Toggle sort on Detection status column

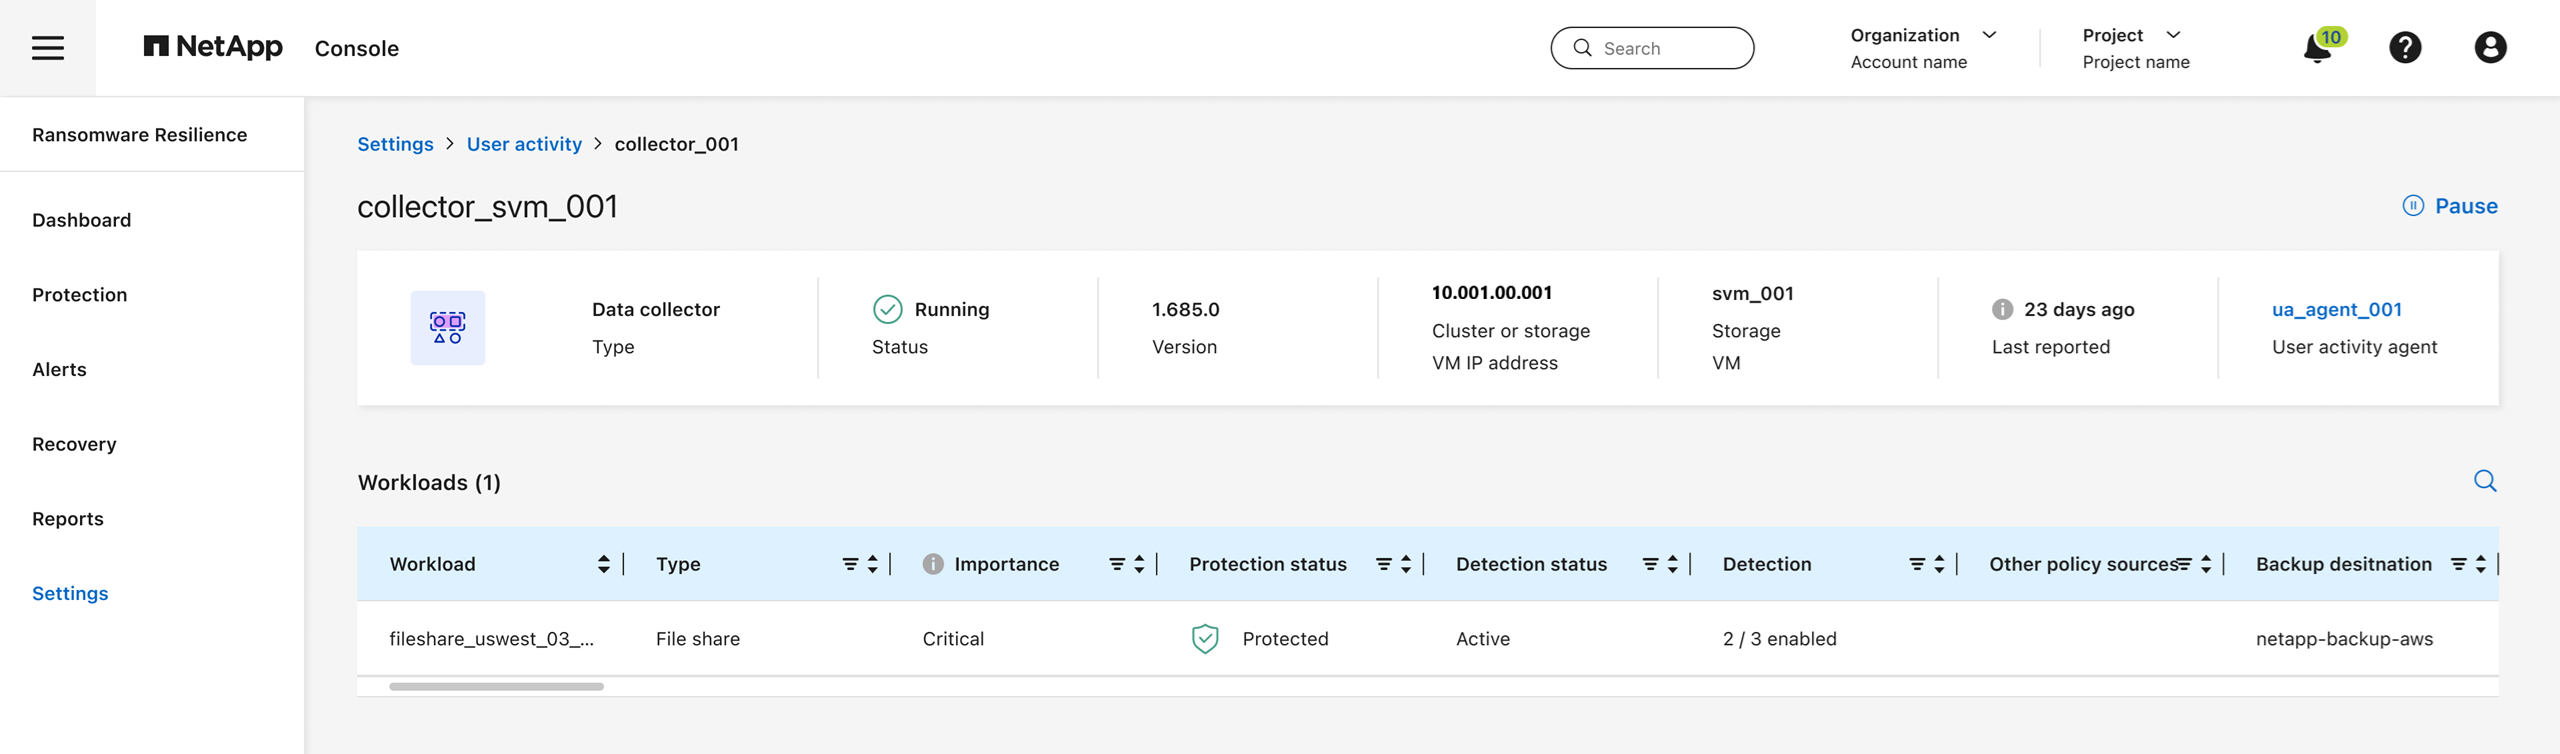click(x=1673, y=564)
